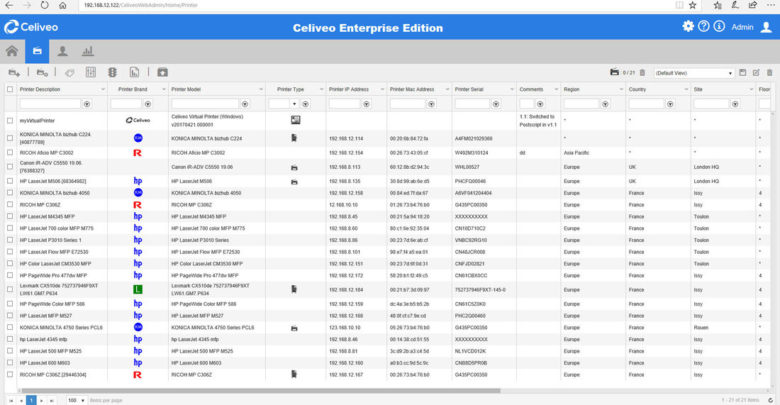
Task: Sort by Printer Serial column header
Action: [x=469, y=90]
